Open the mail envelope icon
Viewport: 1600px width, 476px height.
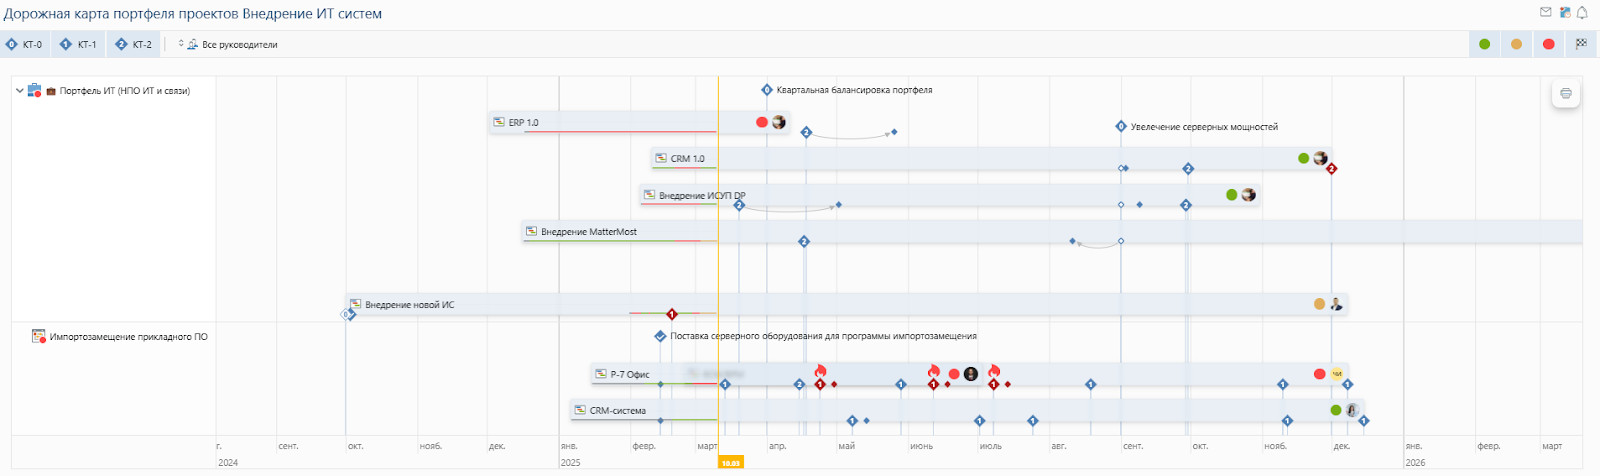tap(1545, 13)
